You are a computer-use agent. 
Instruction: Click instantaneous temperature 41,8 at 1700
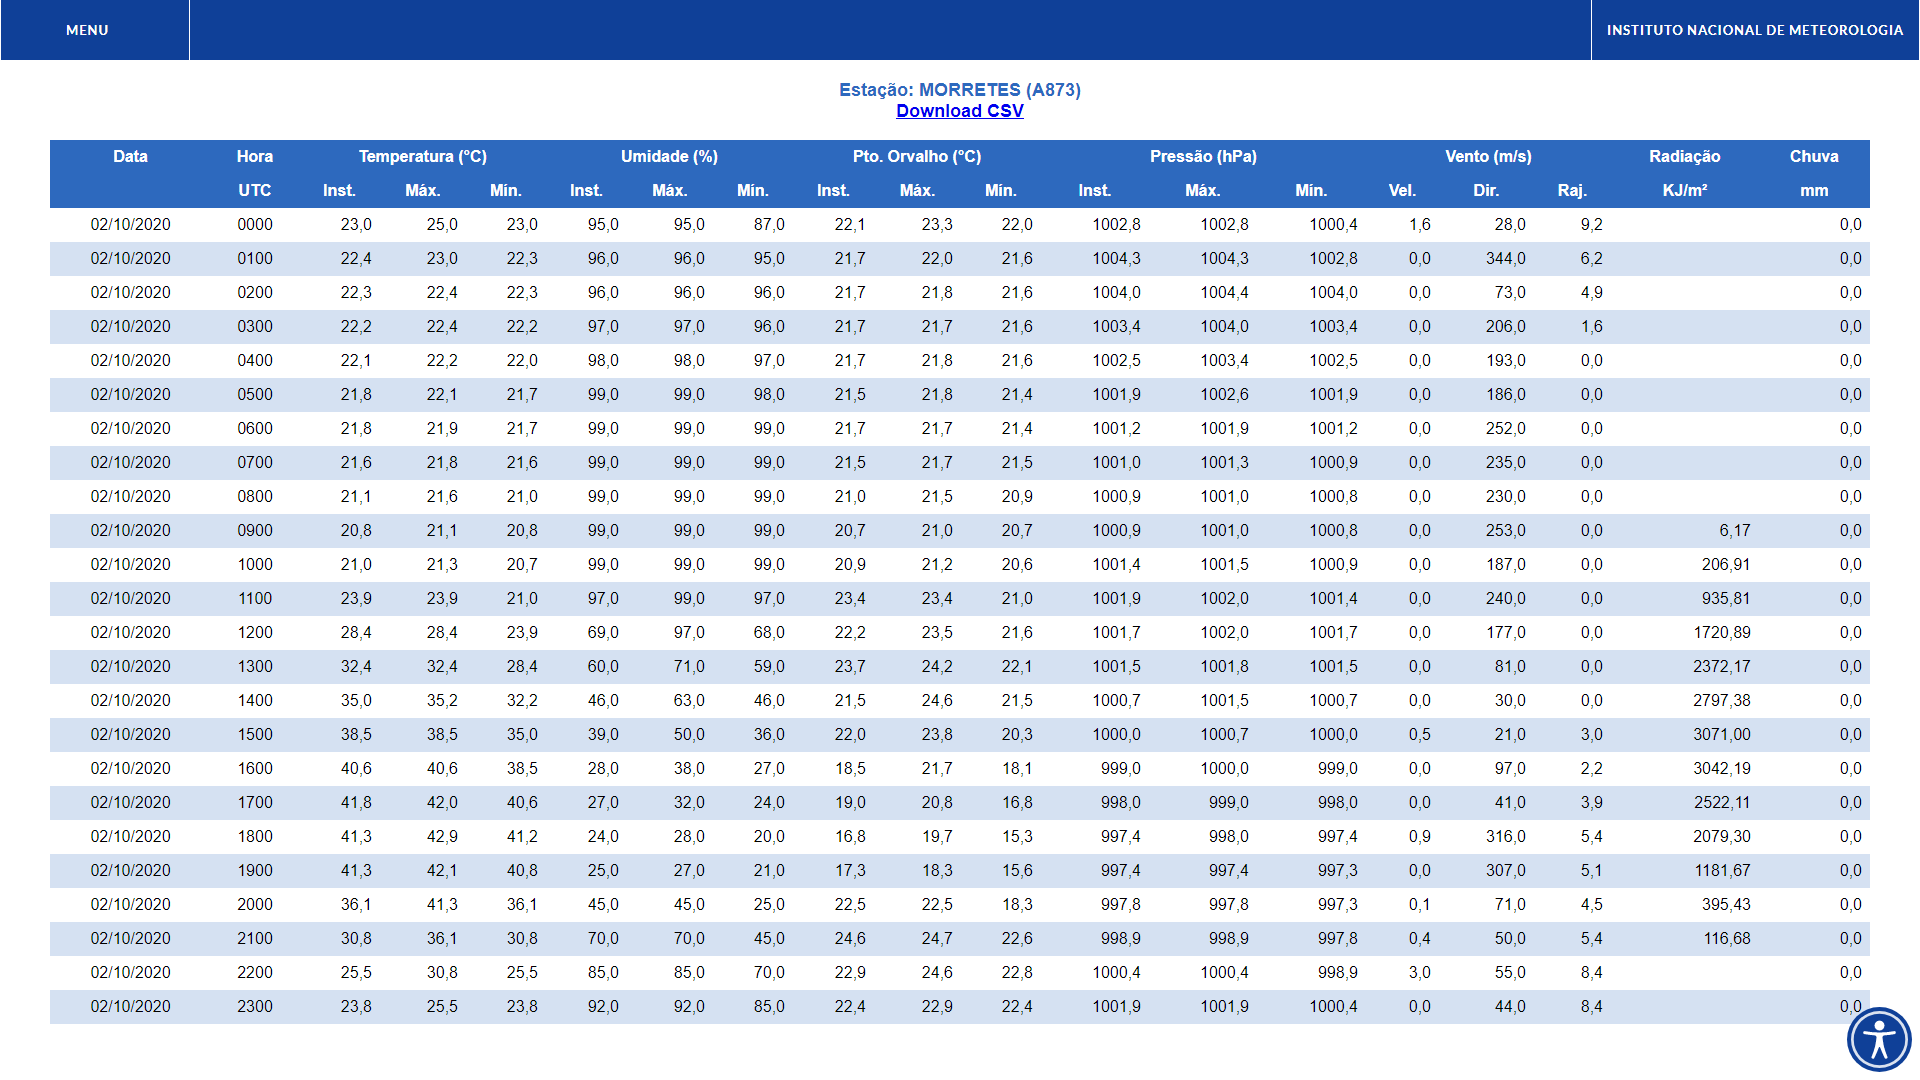click(x=355, y=802)
